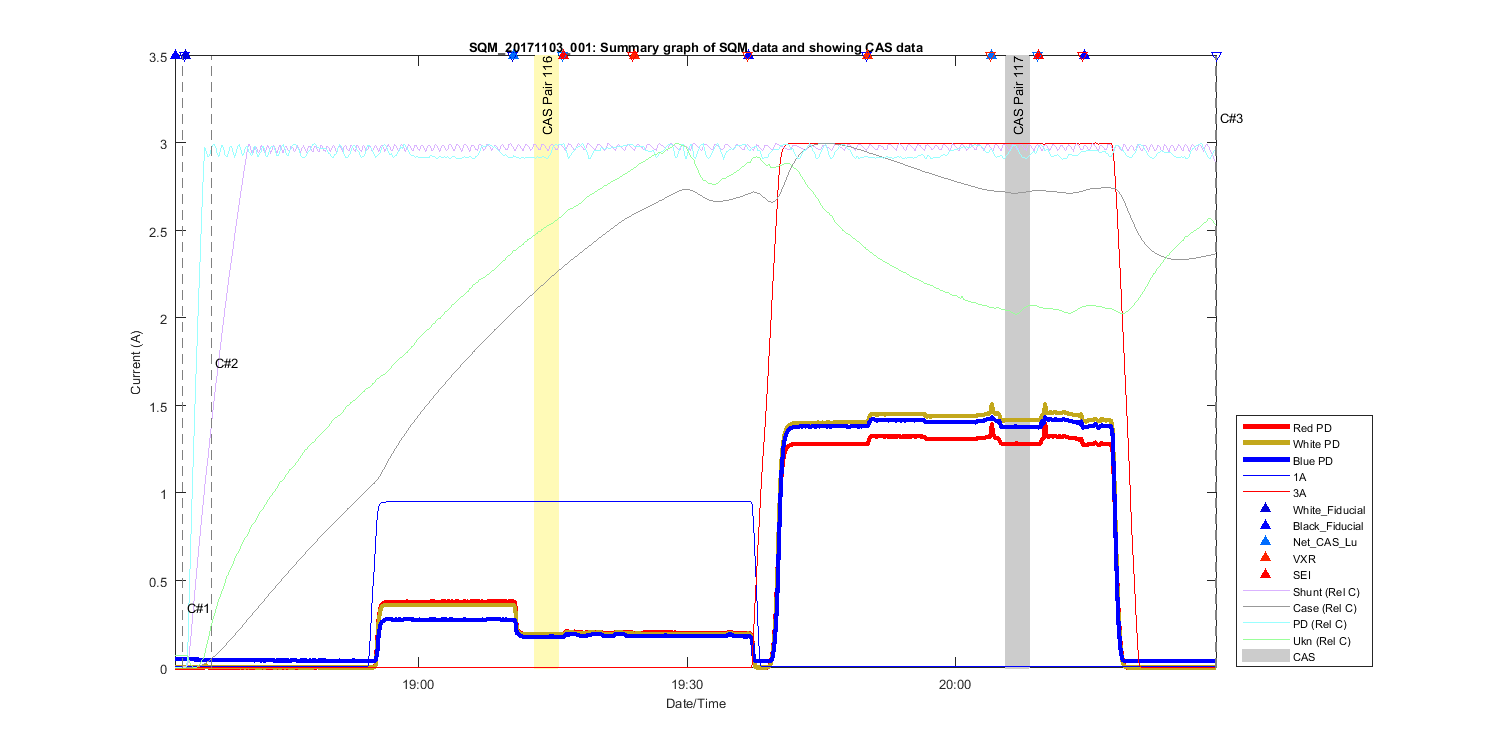Image resolution: width=1500 pixels, height=750 pixels.
Task: Click the blue triangle marker at top-left corner
Action: [176, 55]
